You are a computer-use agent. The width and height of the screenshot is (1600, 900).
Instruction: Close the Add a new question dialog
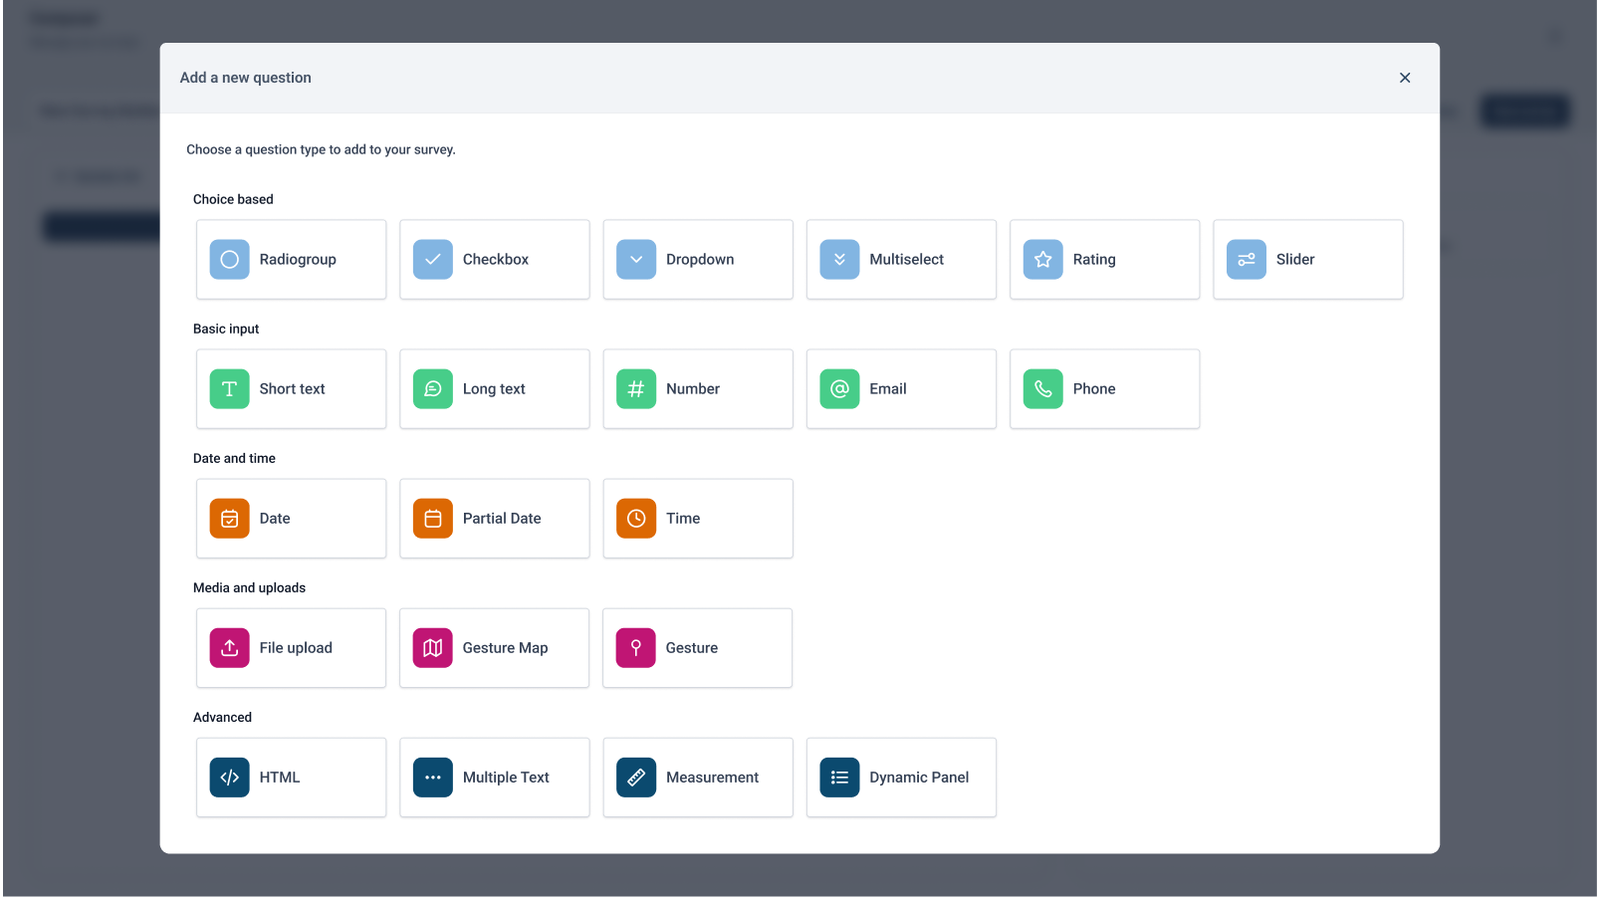click(x=1405, y=78)
